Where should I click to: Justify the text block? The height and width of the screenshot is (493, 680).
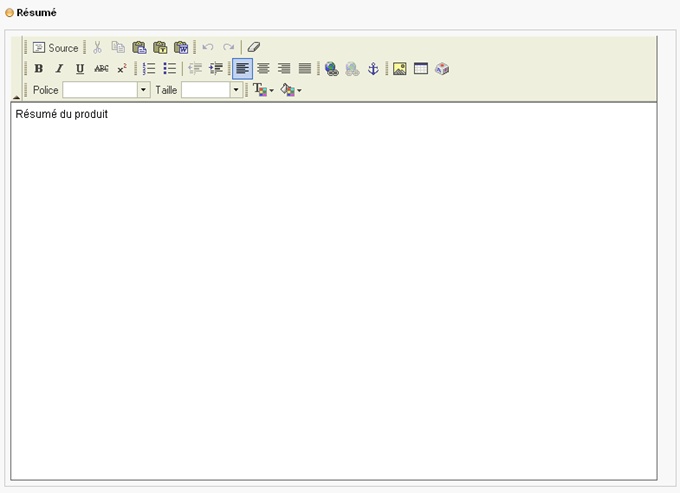305,69
